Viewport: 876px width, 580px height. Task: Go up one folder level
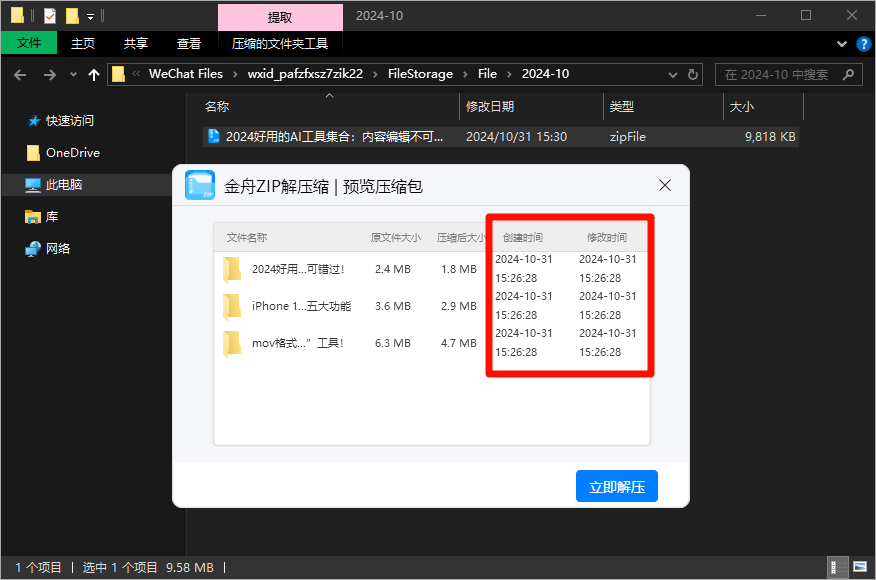tap(94, 74)
